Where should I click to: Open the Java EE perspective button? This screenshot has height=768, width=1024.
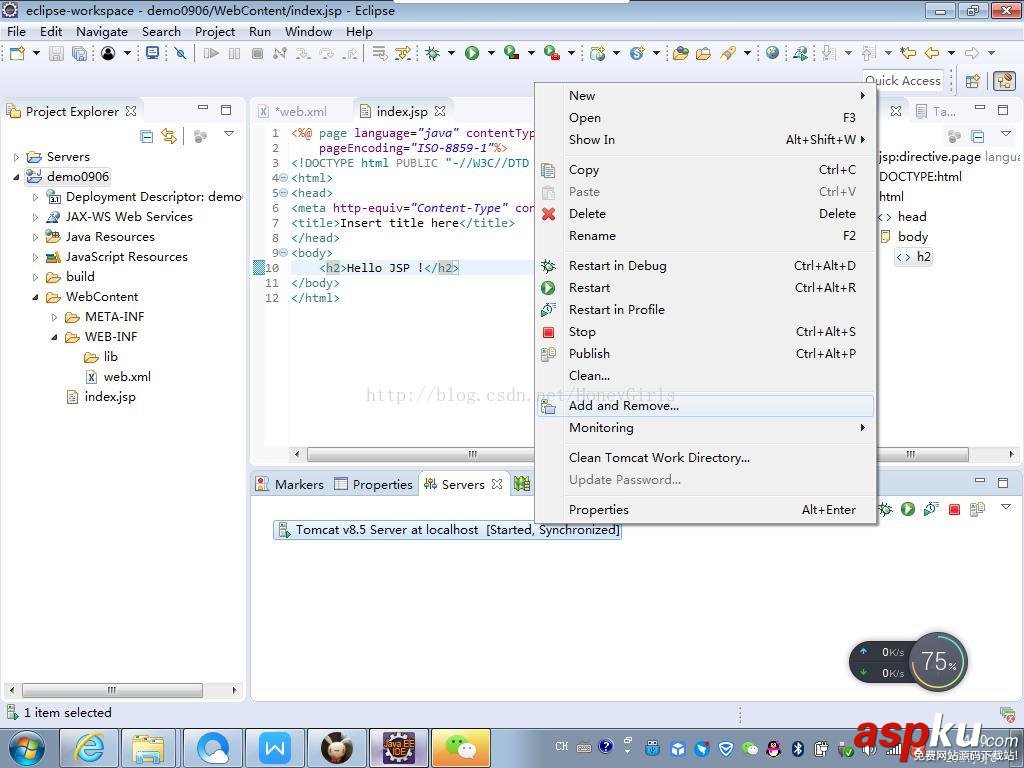1004,81
